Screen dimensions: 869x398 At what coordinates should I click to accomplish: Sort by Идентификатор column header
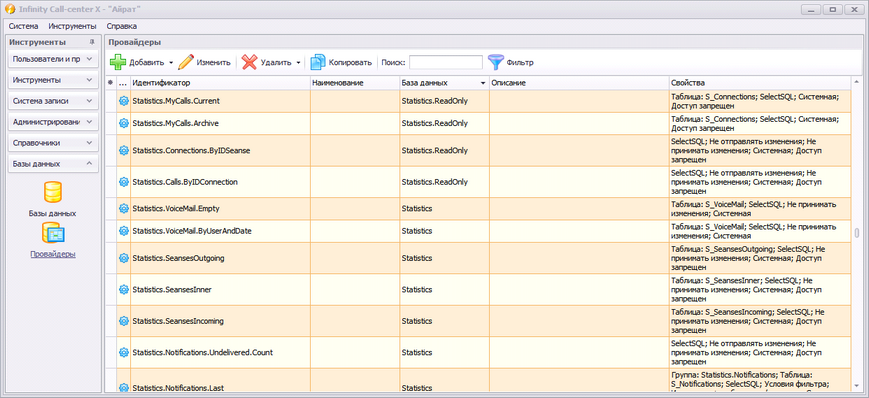tap(220, 83)
